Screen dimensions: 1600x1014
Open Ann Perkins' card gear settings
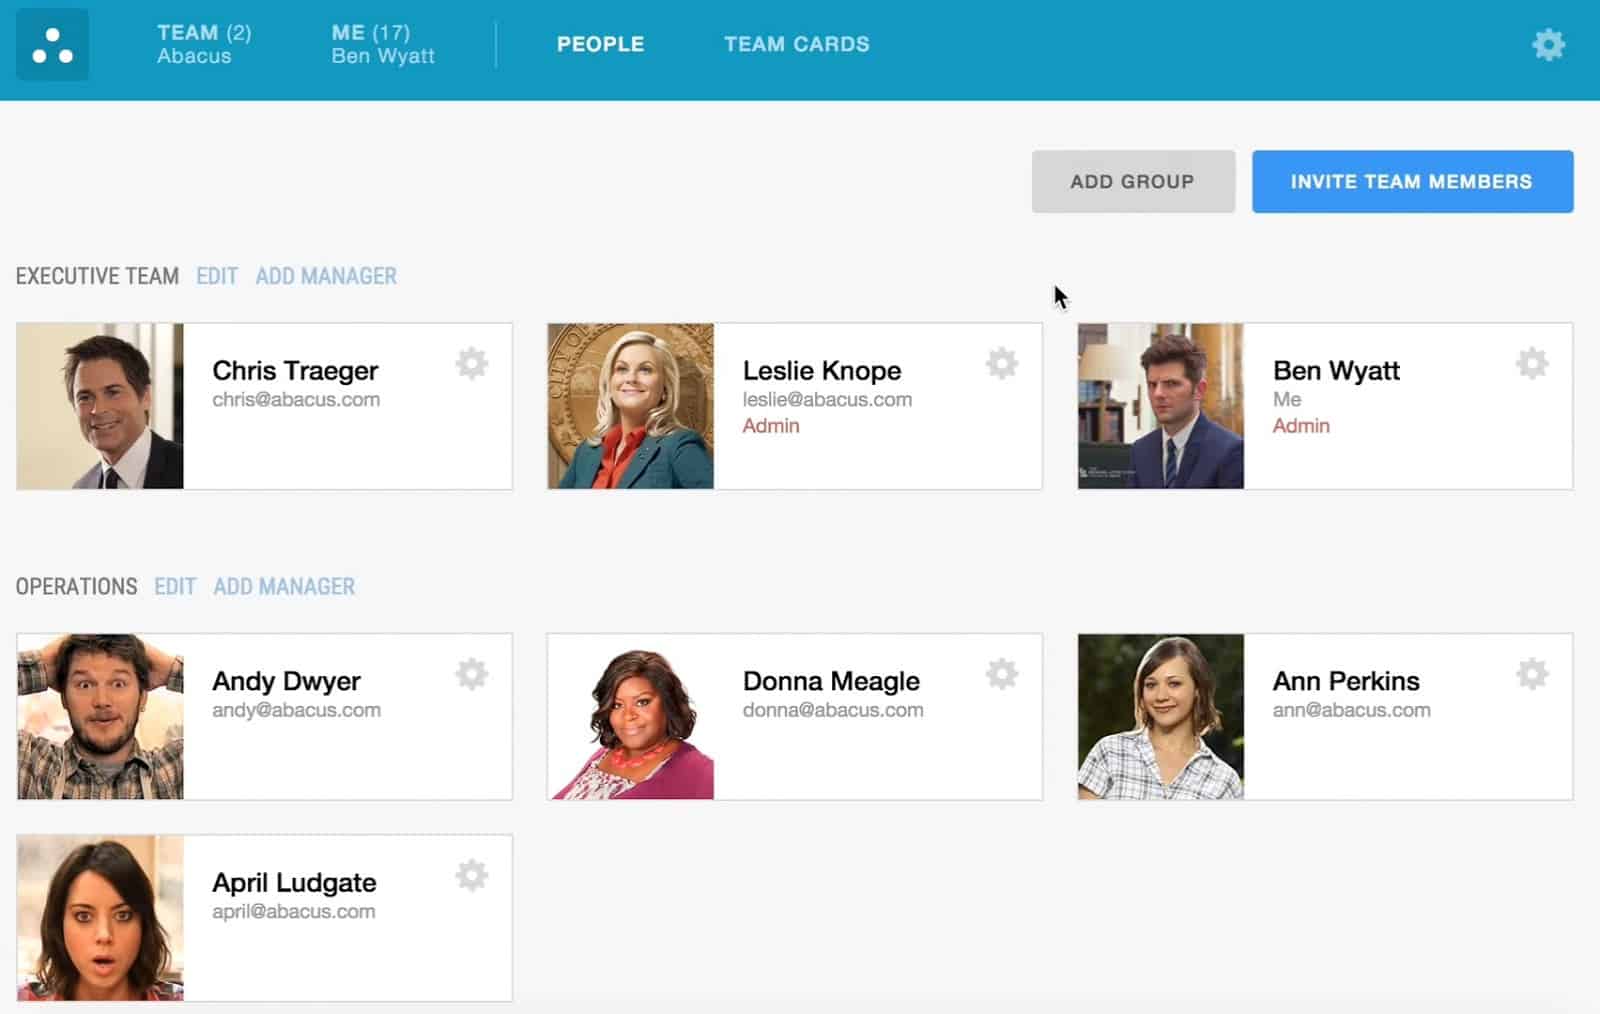[1532, 674]
